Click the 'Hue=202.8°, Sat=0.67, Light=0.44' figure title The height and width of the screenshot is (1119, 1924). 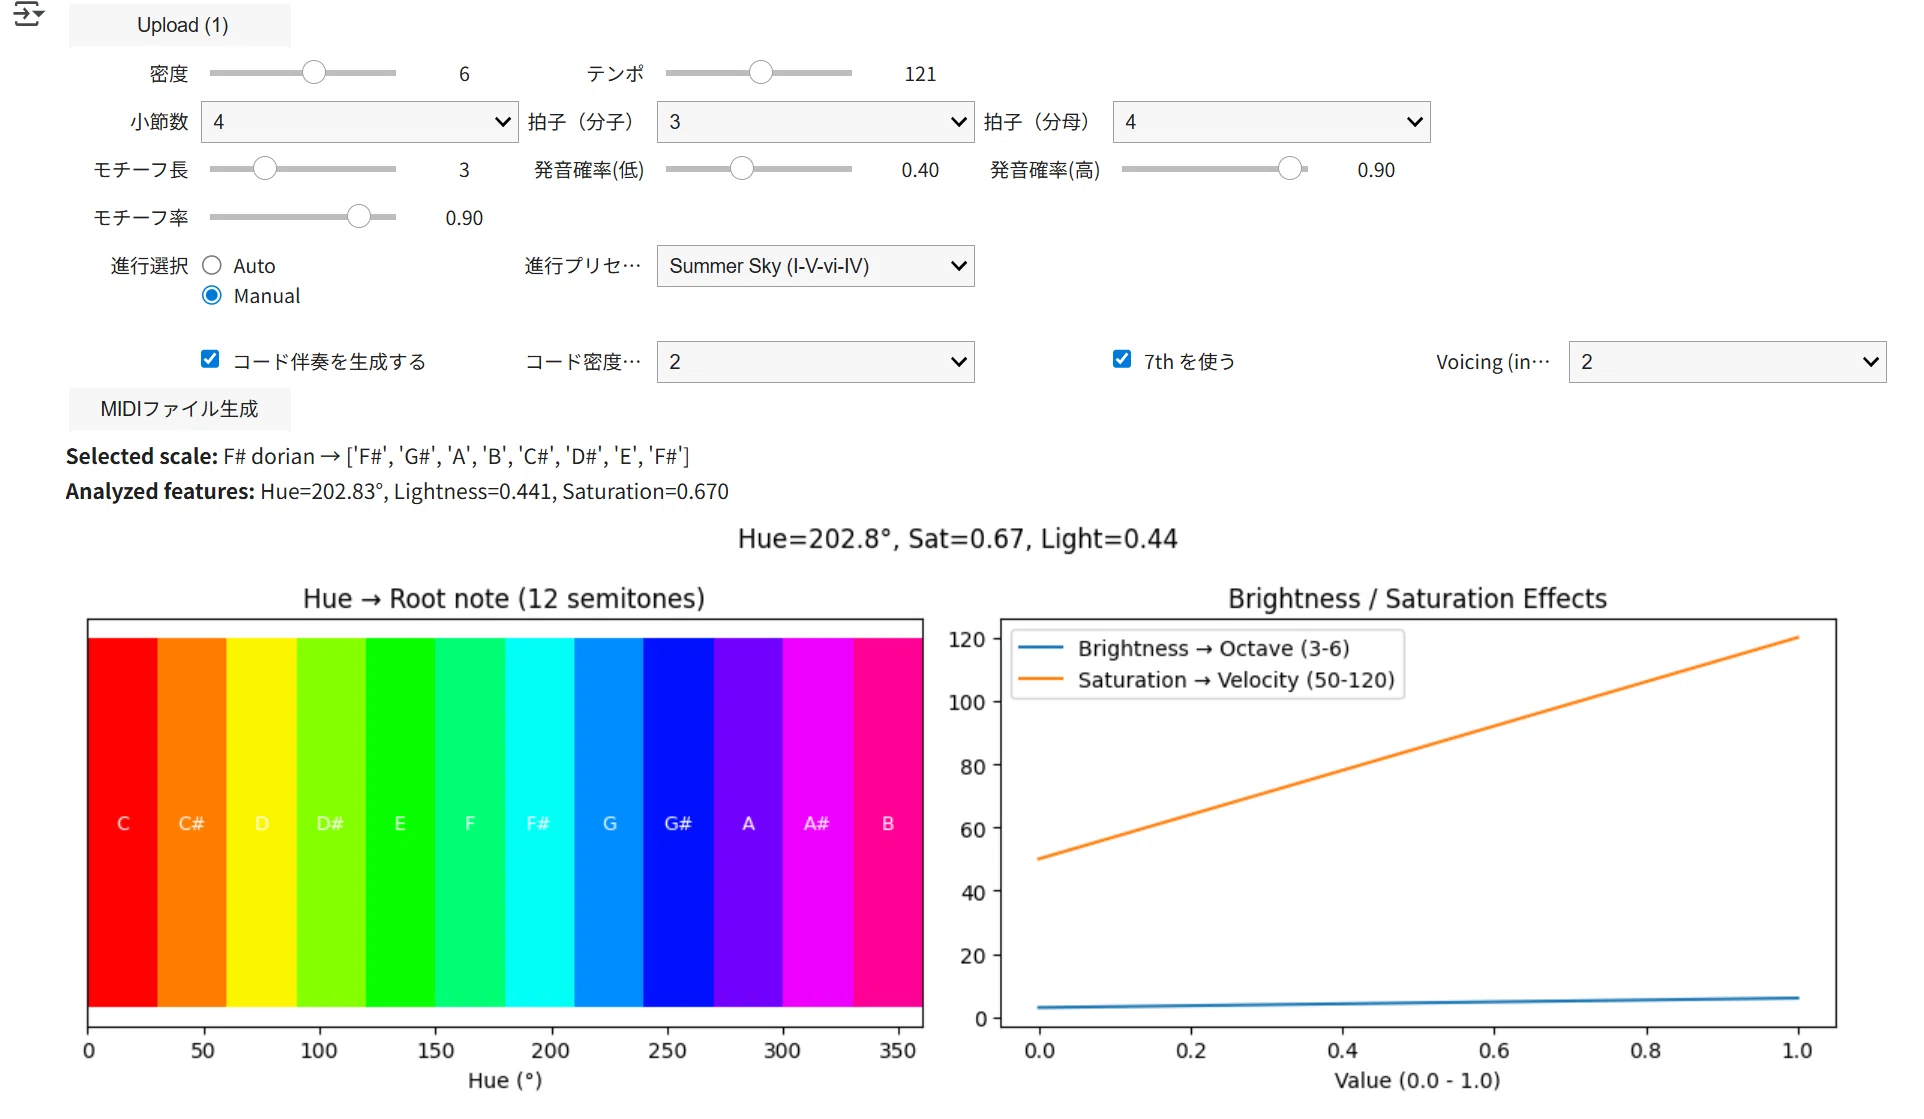pyautogui.click(x=957, y=539)
